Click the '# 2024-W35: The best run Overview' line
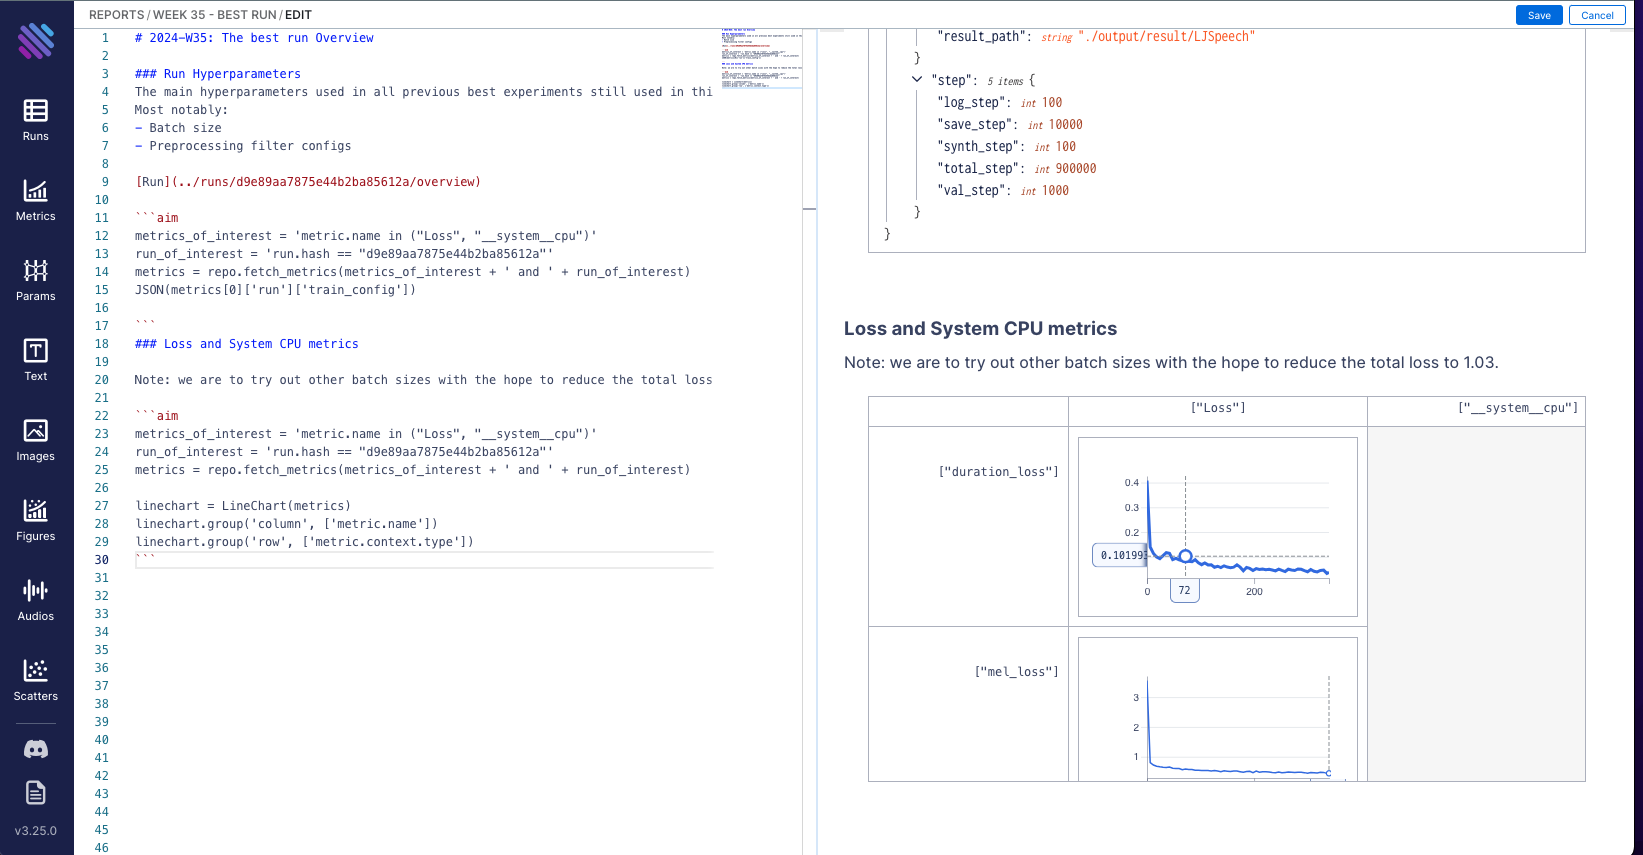The width and height of the screenshot is (1643, 855). click(x=254, y=38)
